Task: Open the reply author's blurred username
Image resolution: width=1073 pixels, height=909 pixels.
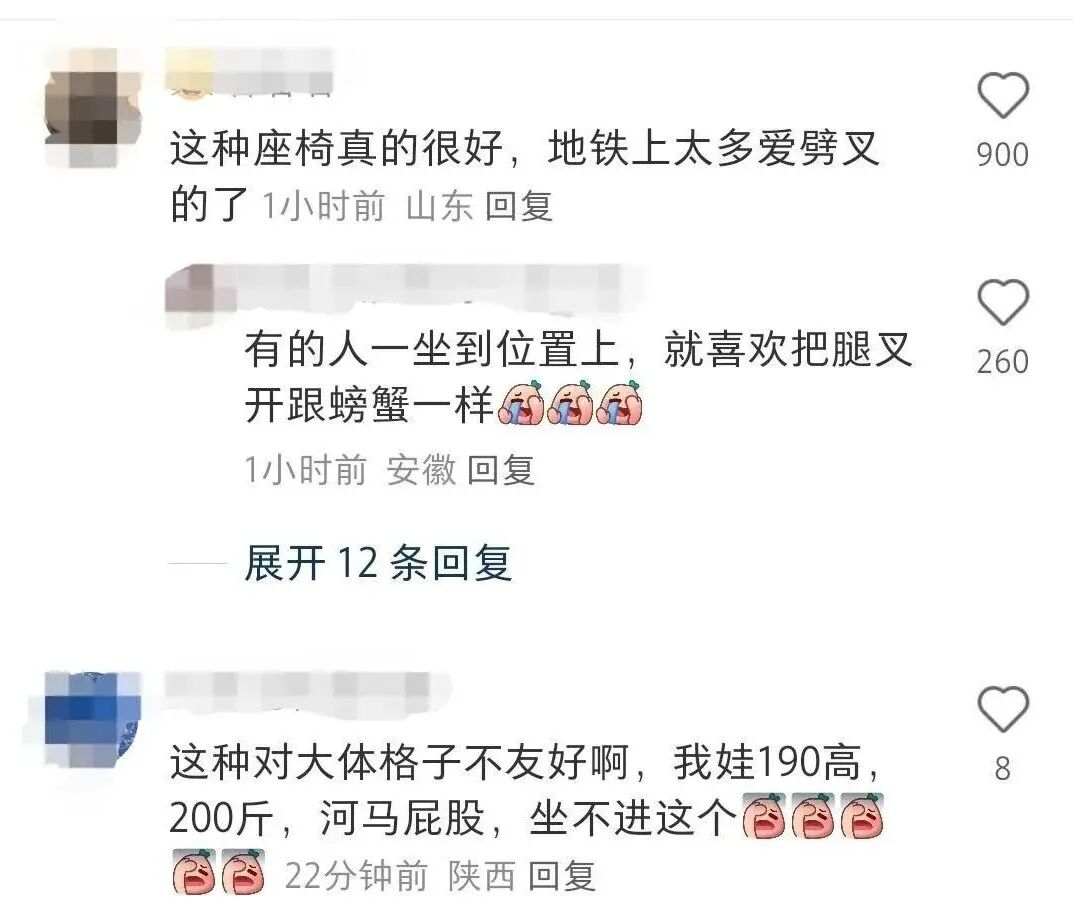Action: point(405,287)
